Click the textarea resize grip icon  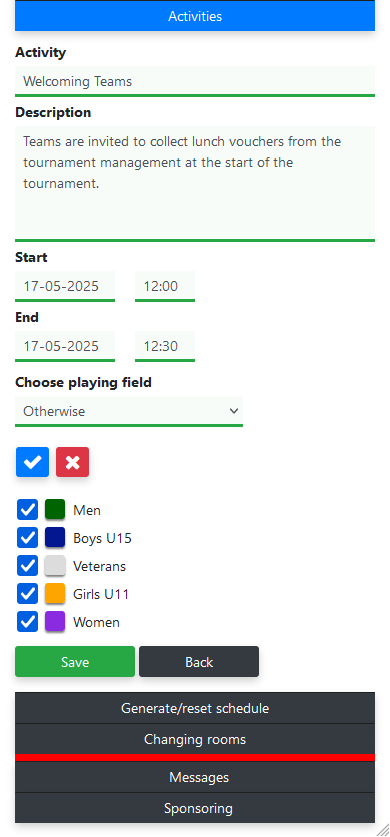tap(383, 829)
